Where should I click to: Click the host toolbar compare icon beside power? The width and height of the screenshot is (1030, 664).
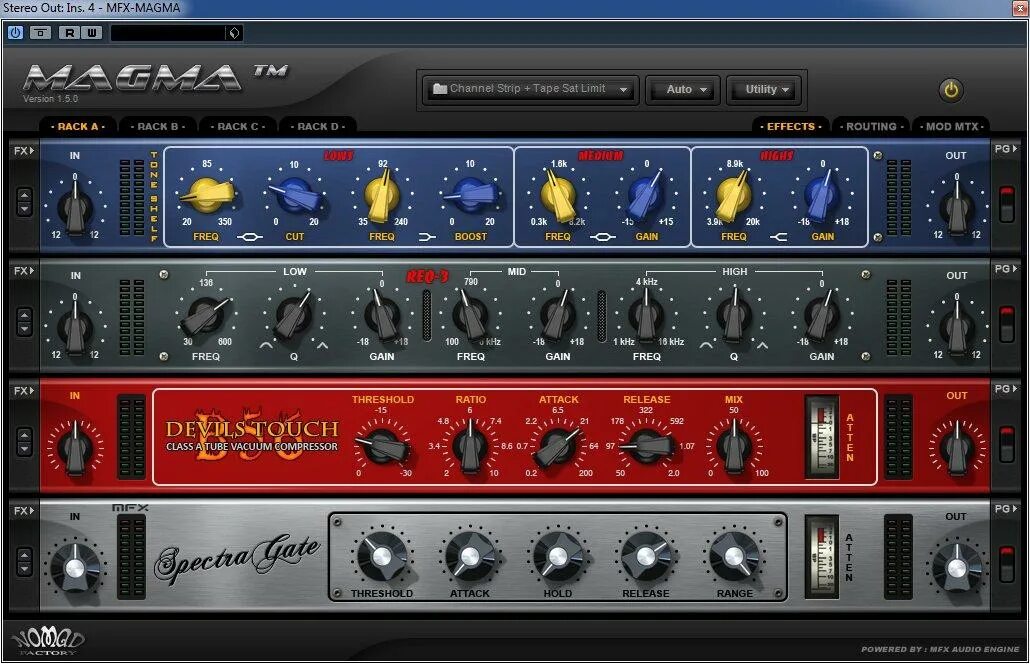click(x=41, y=32)
